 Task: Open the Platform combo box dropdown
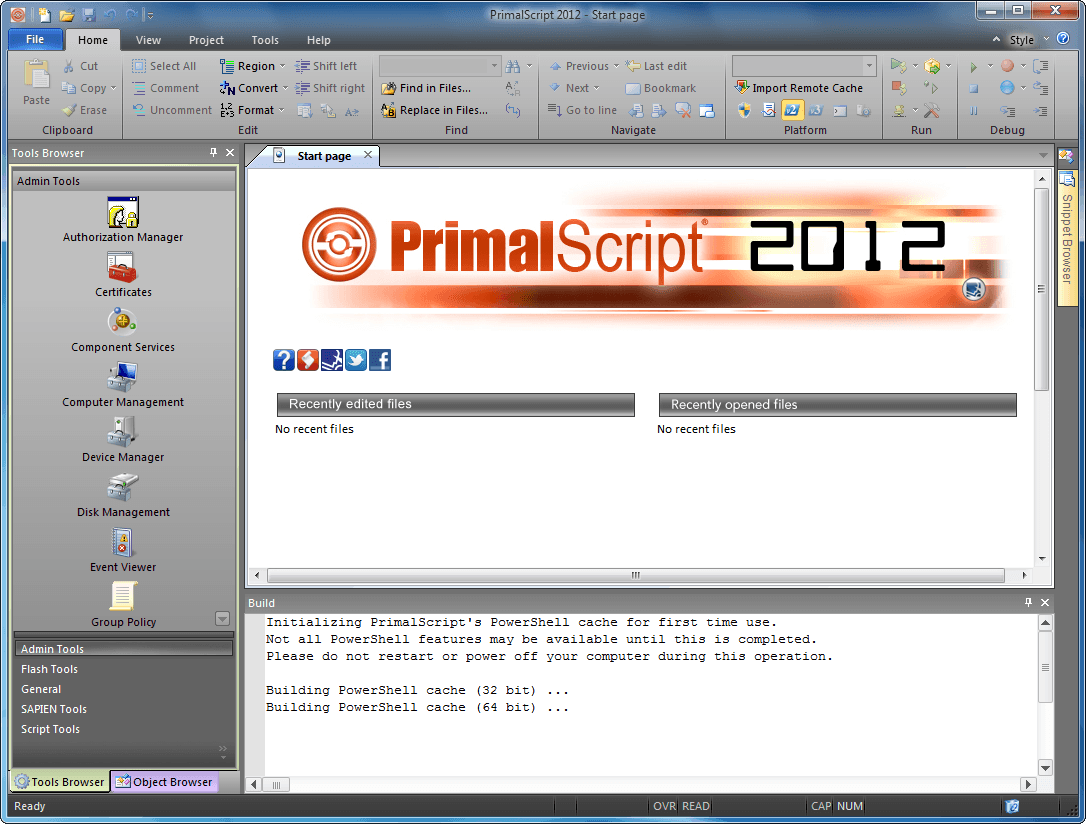(x=869, y=66)
